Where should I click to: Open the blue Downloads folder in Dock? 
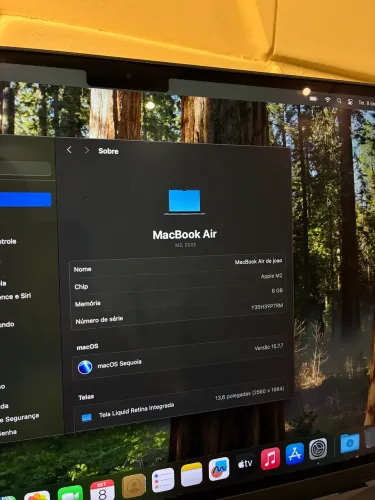350,443
